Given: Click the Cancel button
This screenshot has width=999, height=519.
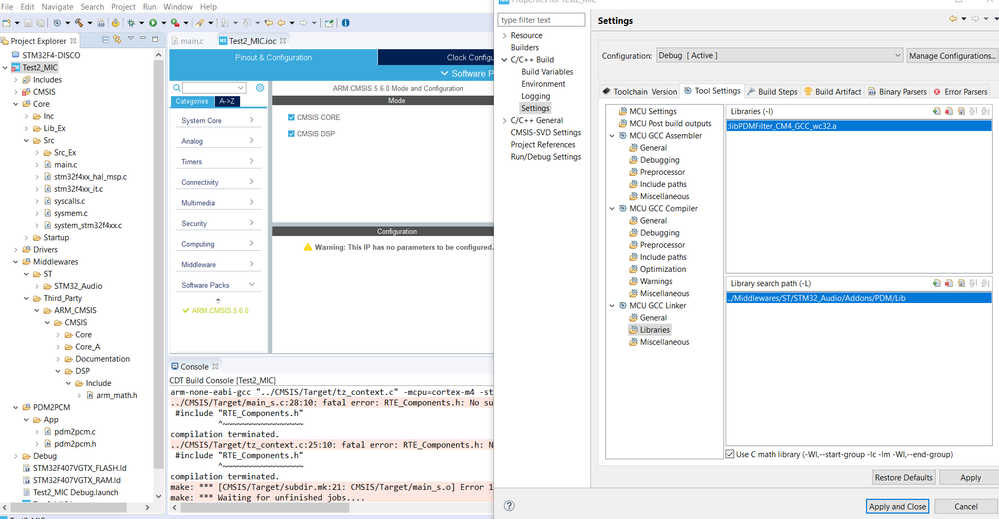Looking at the screenshot, I should pos(965,506).
